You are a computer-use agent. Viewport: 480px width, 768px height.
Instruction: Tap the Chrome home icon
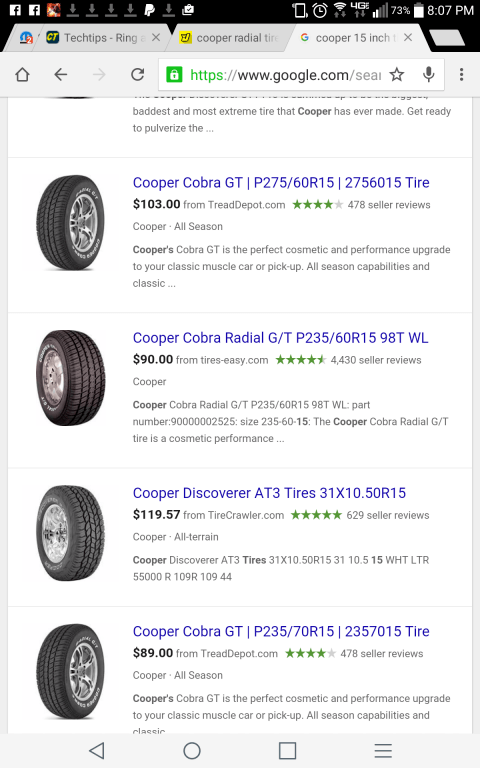pos(23,74)
